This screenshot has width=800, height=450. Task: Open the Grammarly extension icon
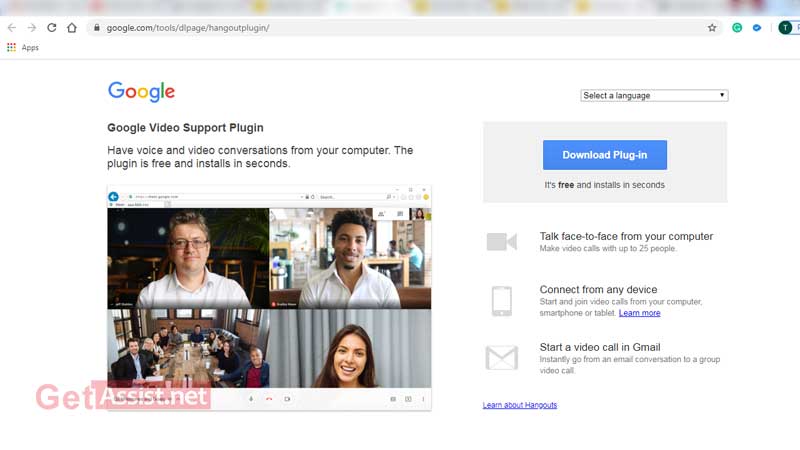click(738, 28)
